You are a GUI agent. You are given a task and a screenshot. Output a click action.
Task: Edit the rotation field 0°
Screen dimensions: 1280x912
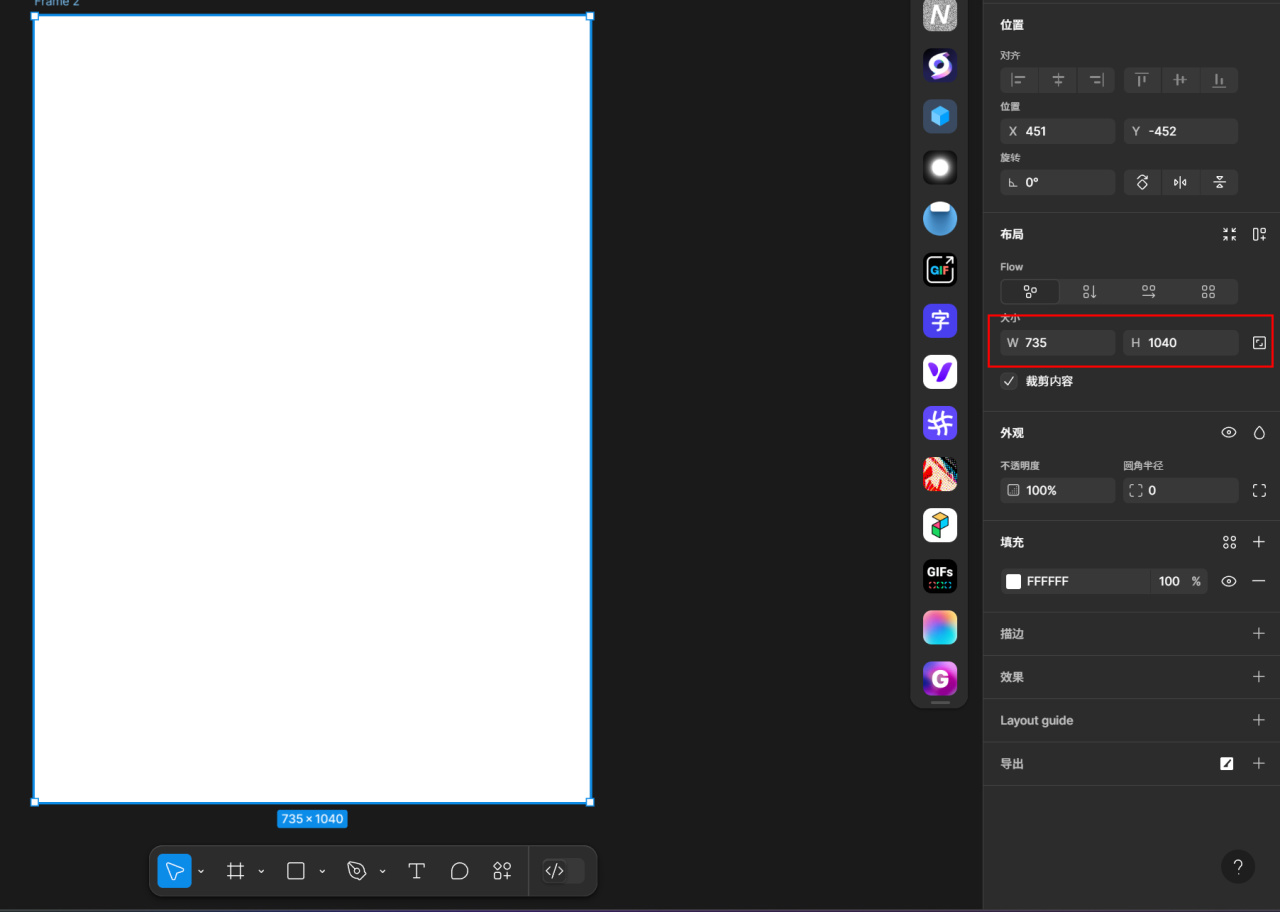coord(1058,182)
